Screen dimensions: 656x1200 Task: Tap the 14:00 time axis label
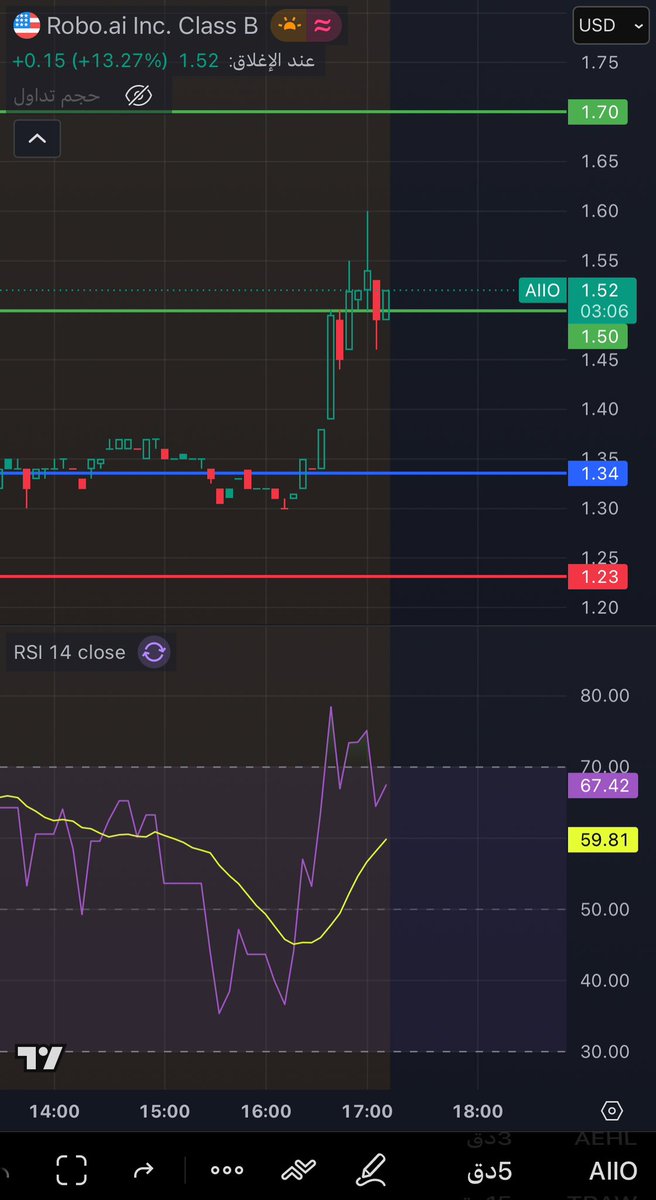[x=54, y=1111]
